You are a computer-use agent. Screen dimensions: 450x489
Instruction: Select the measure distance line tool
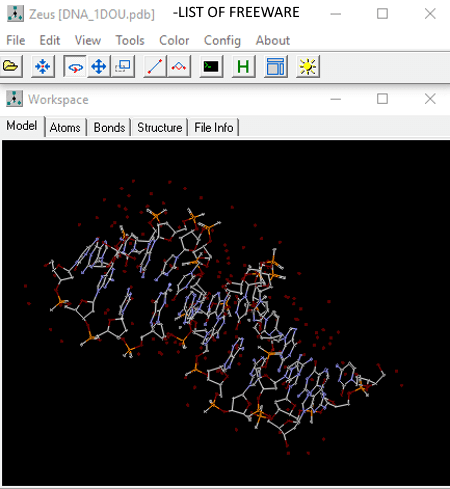[x=155, y=67]
